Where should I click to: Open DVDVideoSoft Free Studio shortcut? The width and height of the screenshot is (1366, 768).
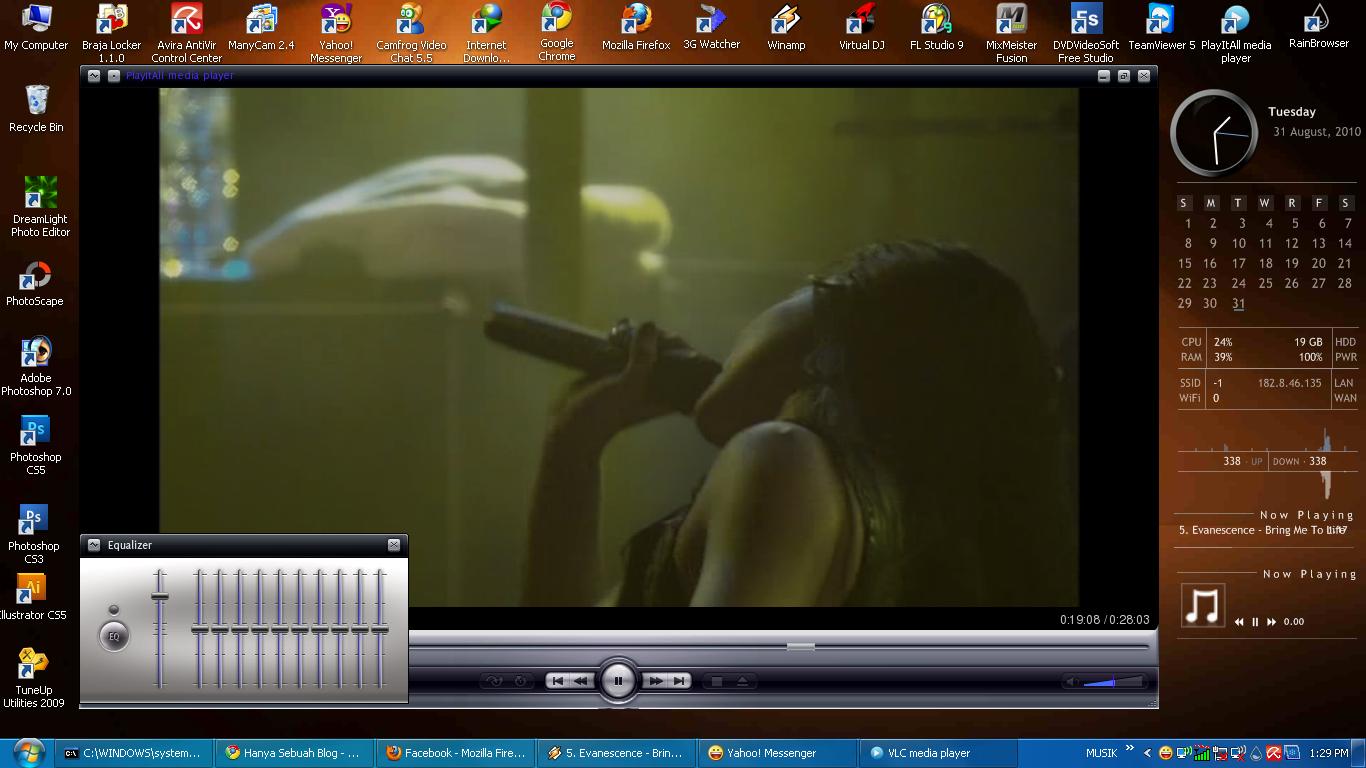(1086, 33)
